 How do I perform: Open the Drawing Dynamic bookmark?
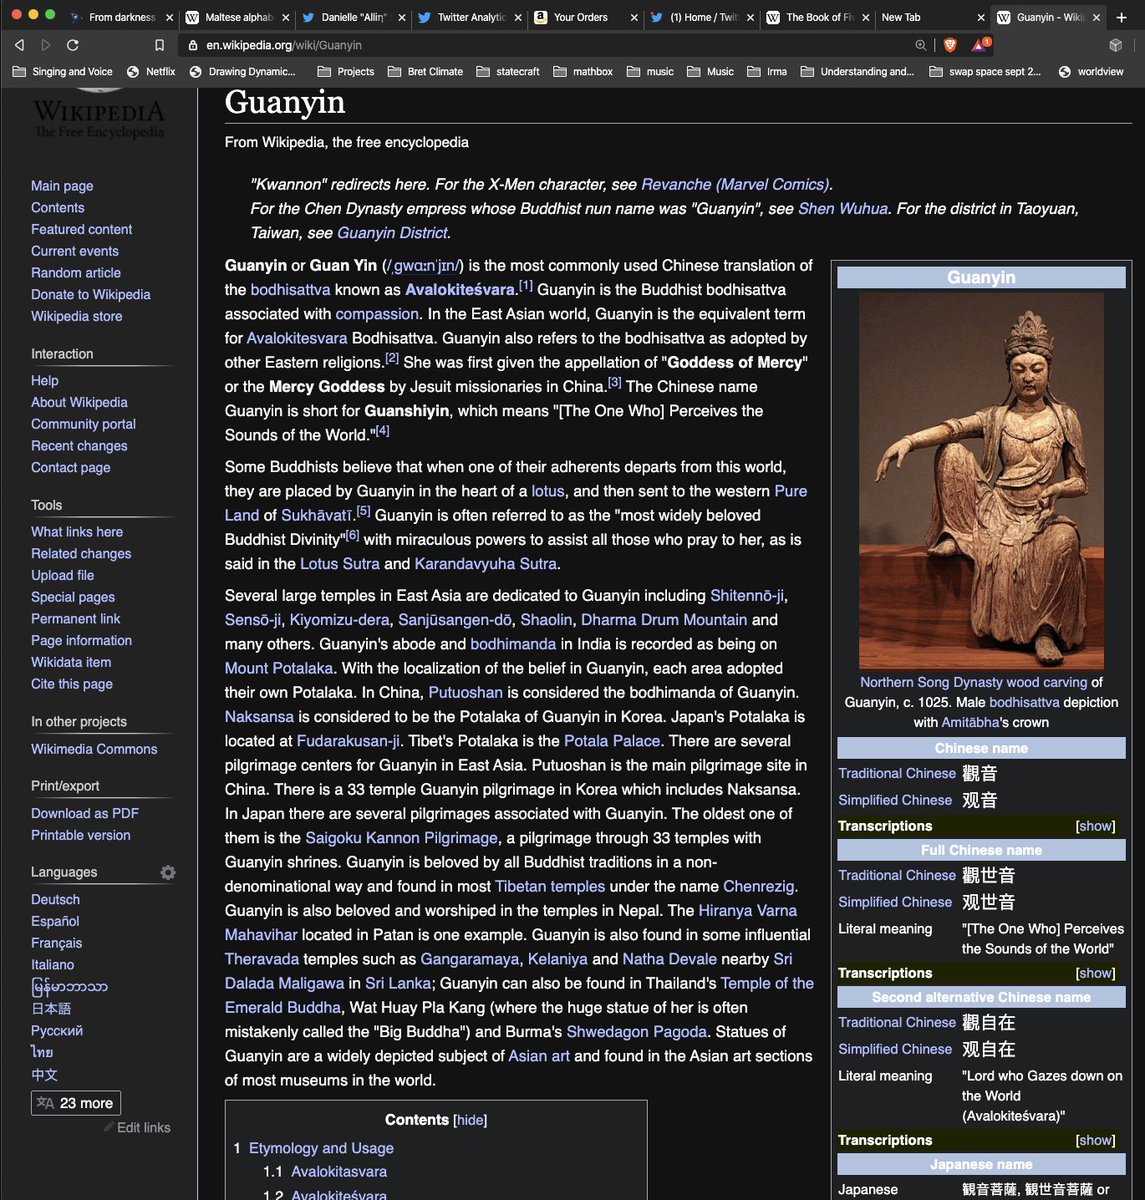click(242, 72)
